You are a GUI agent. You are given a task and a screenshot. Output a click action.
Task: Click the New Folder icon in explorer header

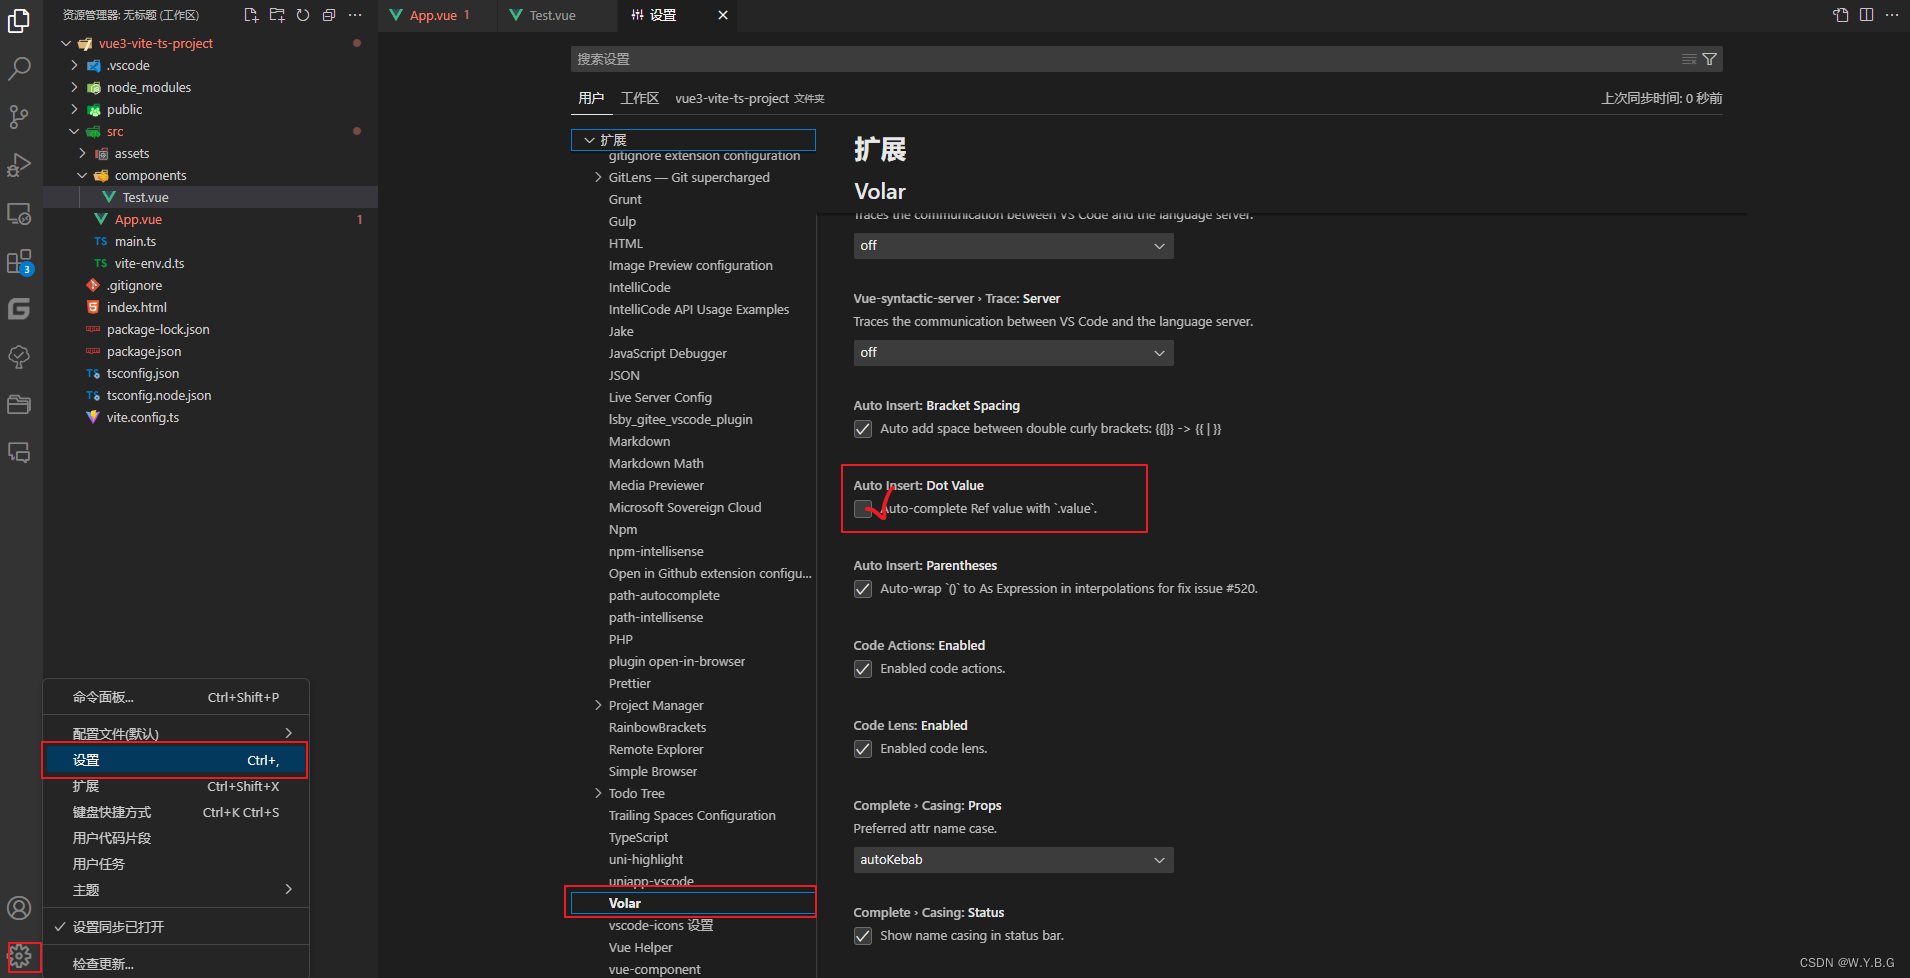coord(277,15)
